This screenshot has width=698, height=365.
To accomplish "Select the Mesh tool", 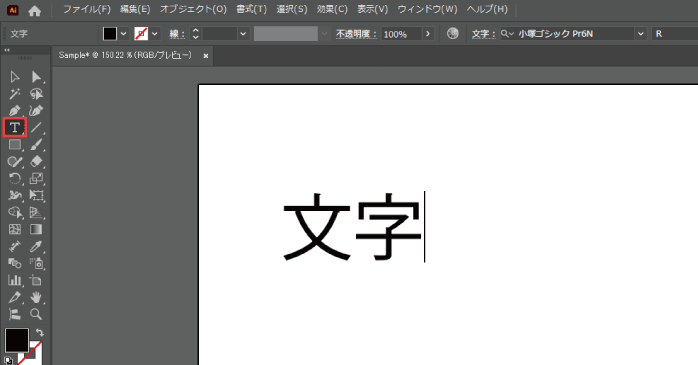I will point(15,229).
